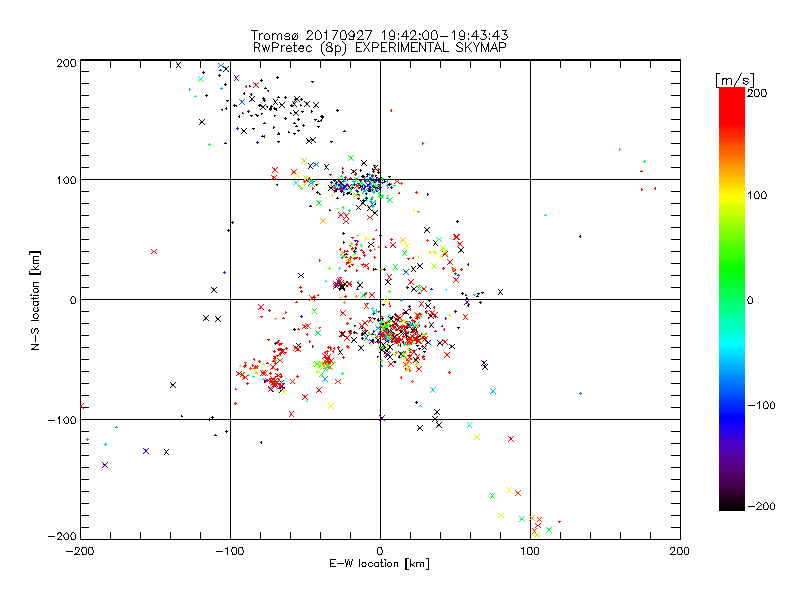Click the blue dot near 133 km, -78 km
Viewport: 800px width, 600px height.
581,393
